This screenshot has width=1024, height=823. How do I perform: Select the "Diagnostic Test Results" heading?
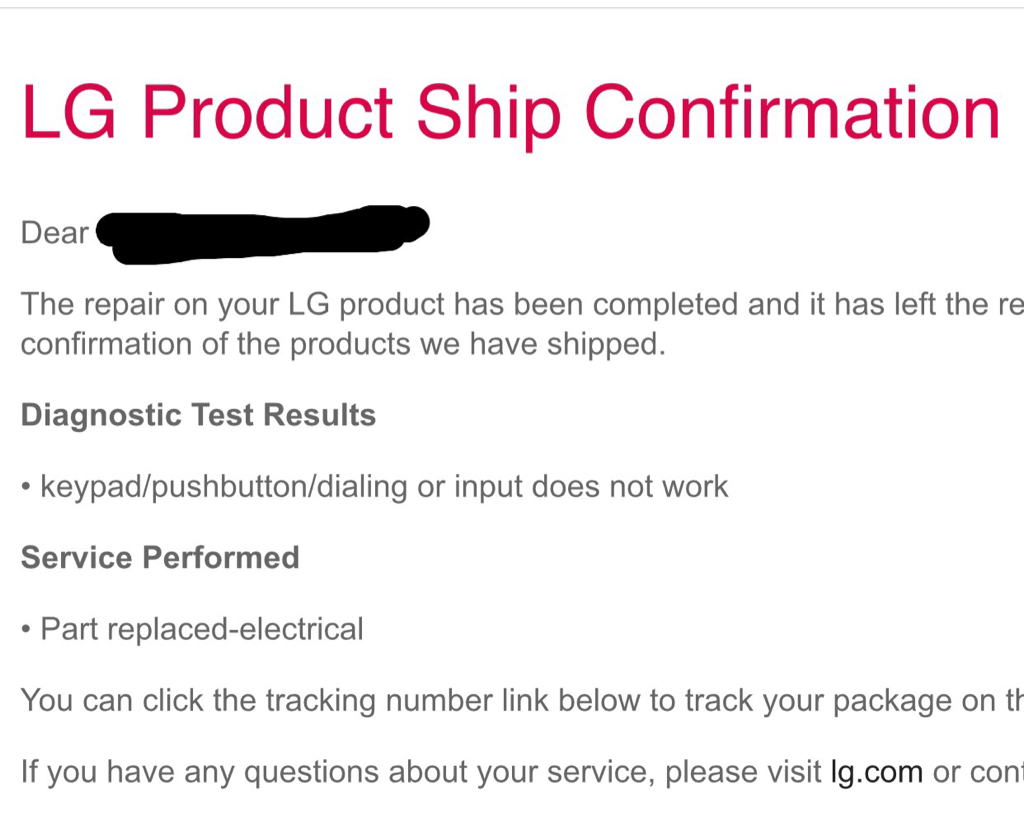(198, 415)
